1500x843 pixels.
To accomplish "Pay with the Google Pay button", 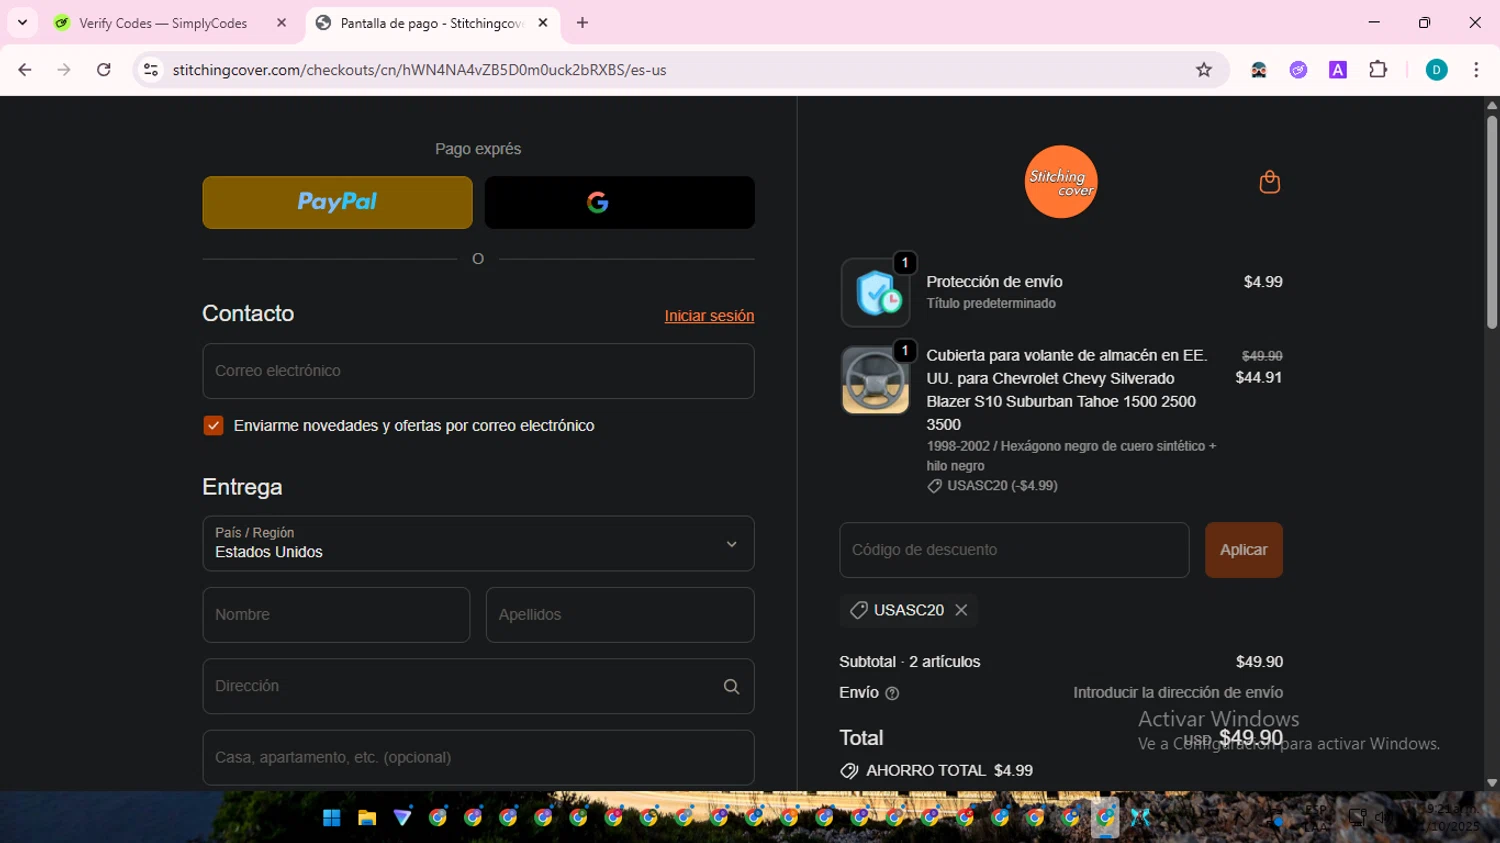I will coord(619,202).
